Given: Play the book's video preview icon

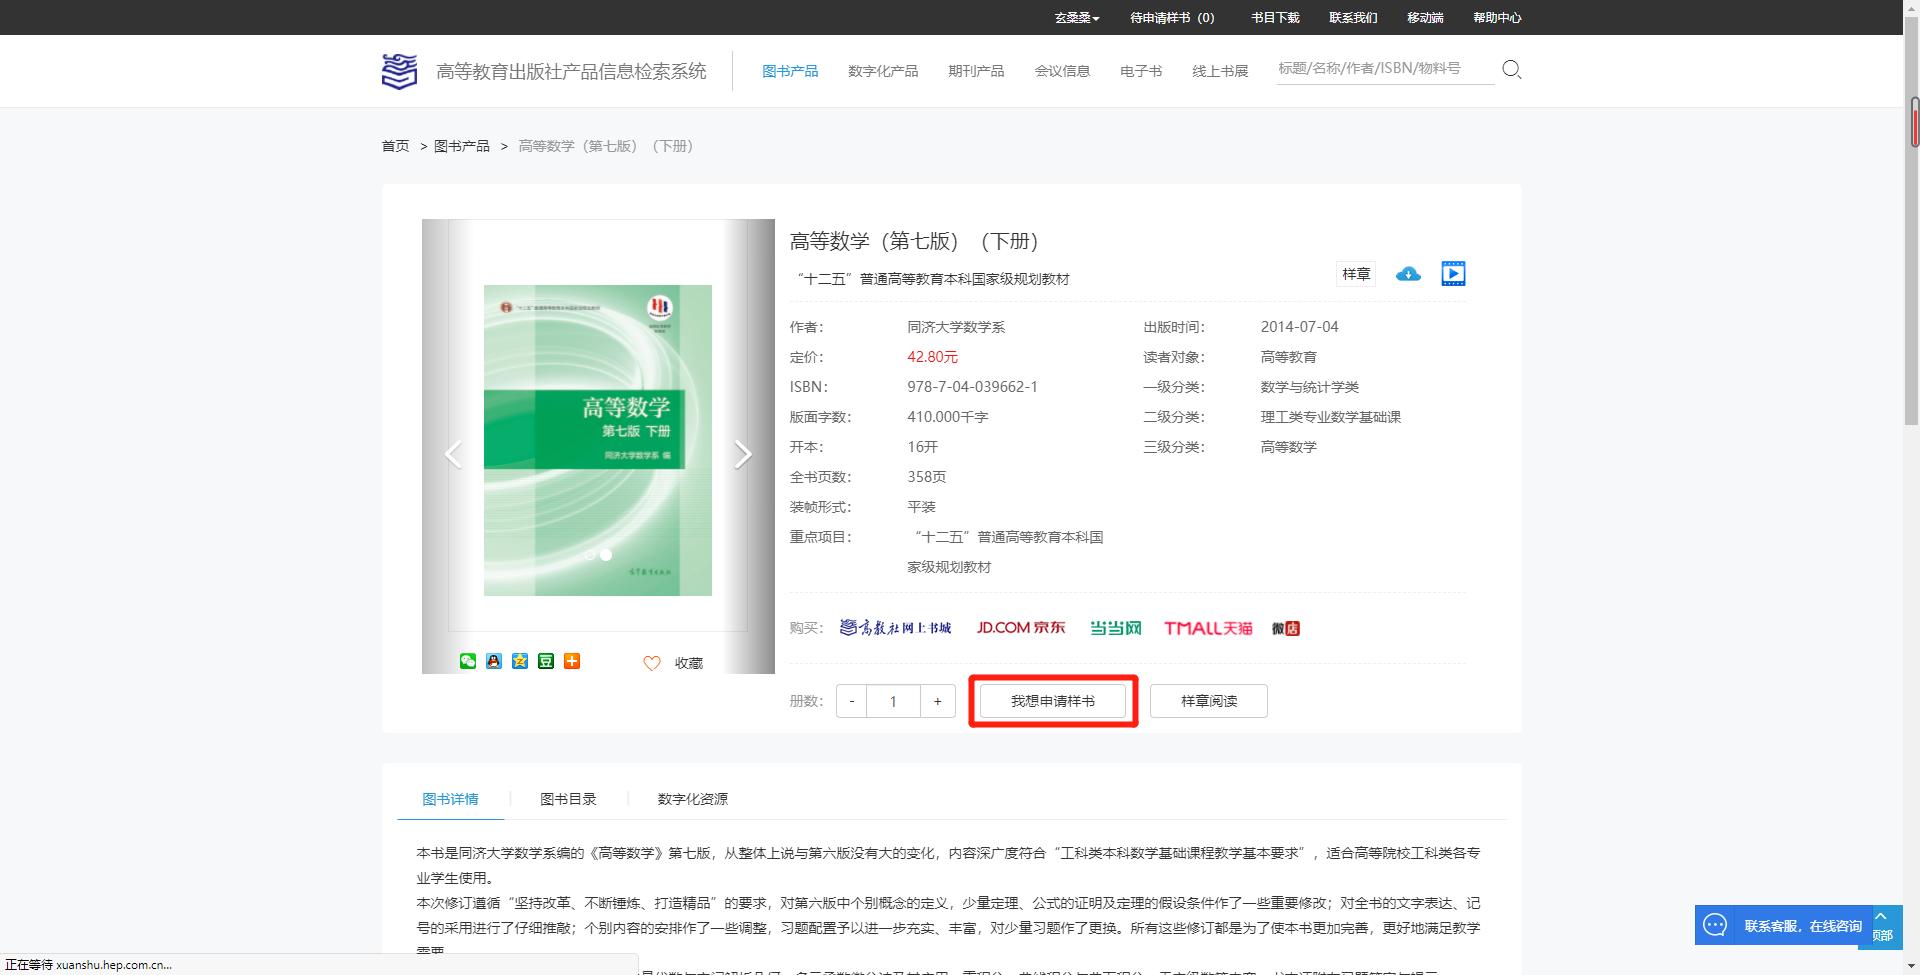Looking at the screenshot, I should [x=1452, y=273].
